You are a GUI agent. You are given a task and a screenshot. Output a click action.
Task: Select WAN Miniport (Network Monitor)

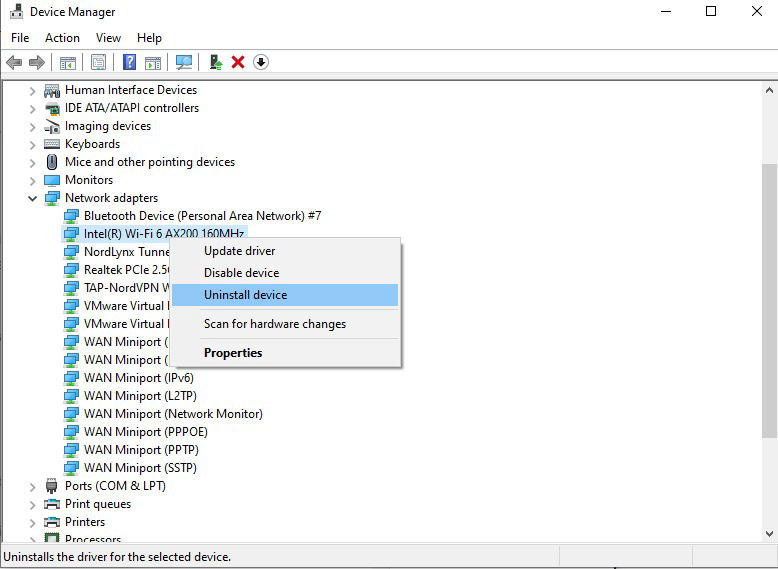tap(173, 414)
